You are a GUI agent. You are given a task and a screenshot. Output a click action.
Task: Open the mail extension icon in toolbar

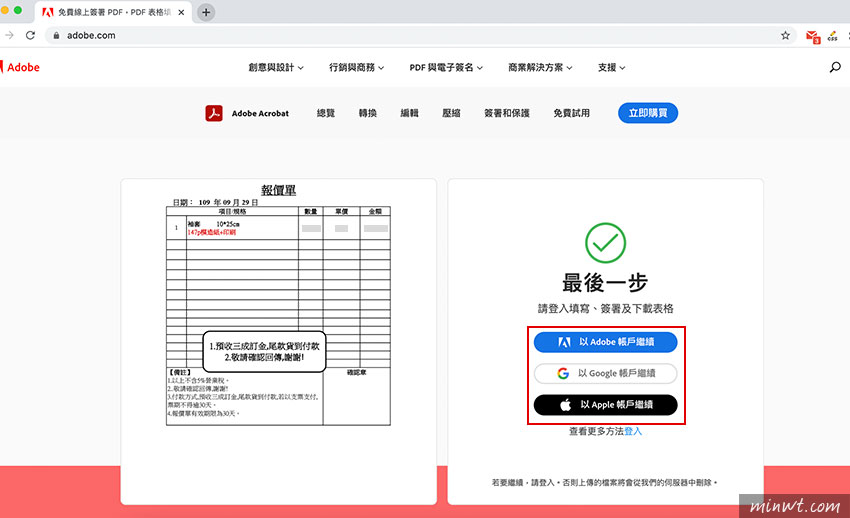[x=813, y=36]
